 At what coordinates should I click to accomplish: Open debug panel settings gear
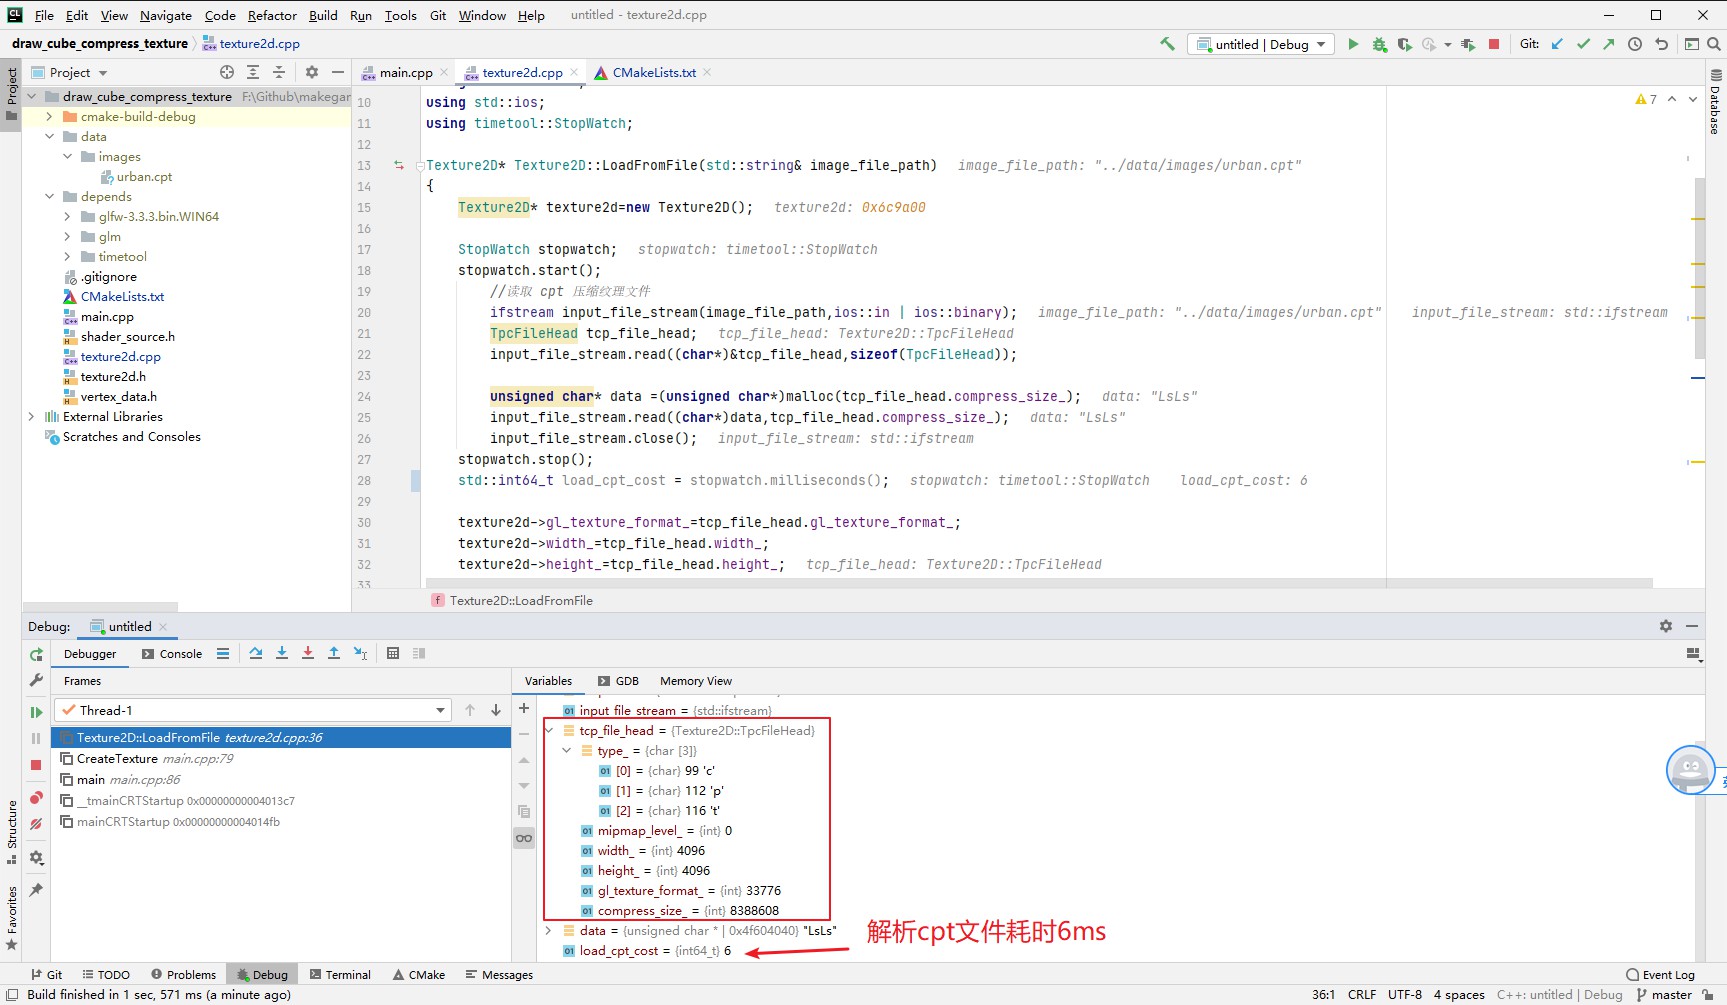[1666, 626]
